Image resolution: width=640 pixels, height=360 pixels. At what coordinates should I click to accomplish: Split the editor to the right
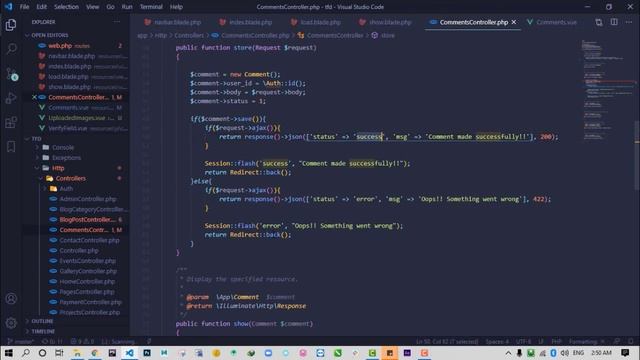click(614, 22)
